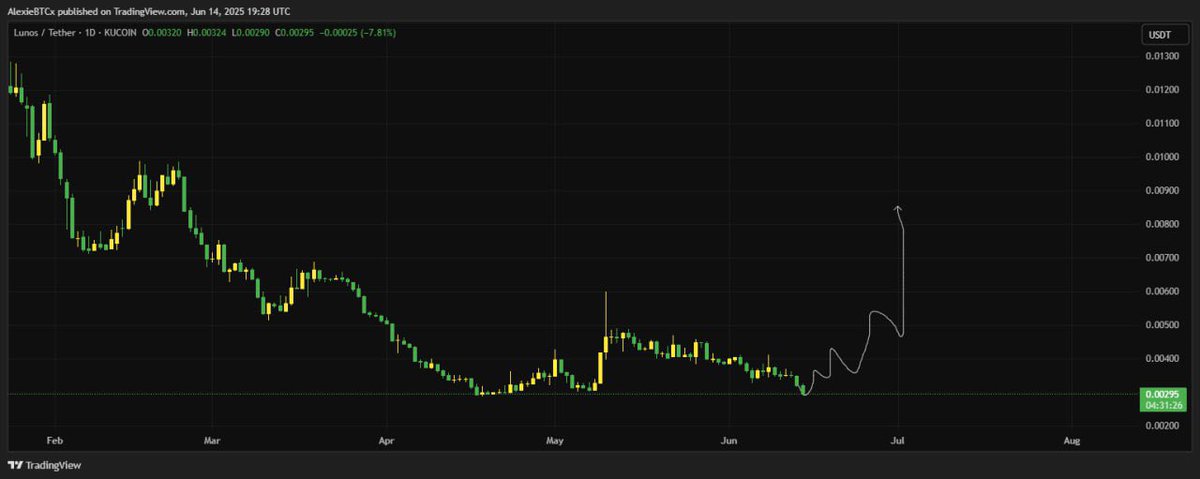Click the 0.01100 price axis label
Viewport: 1200px width, 479px height.
click(x=1162, y=124)
